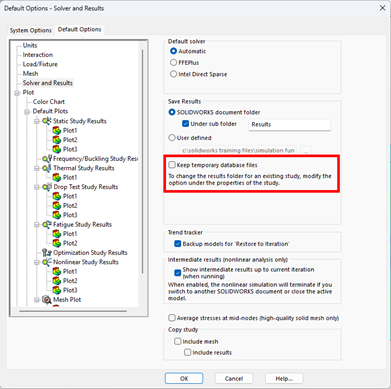Open the Interaction options page
Screen dimensions: 391x389
point(38,55)
